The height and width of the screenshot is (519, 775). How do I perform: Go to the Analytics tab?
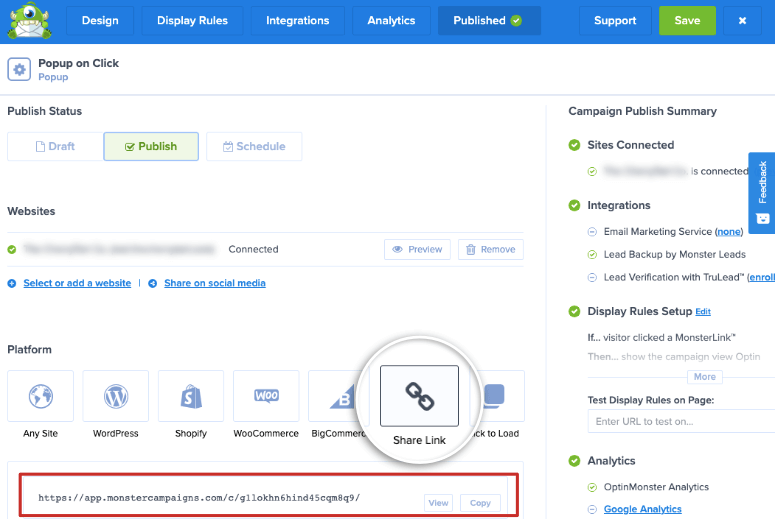(391, 21)
